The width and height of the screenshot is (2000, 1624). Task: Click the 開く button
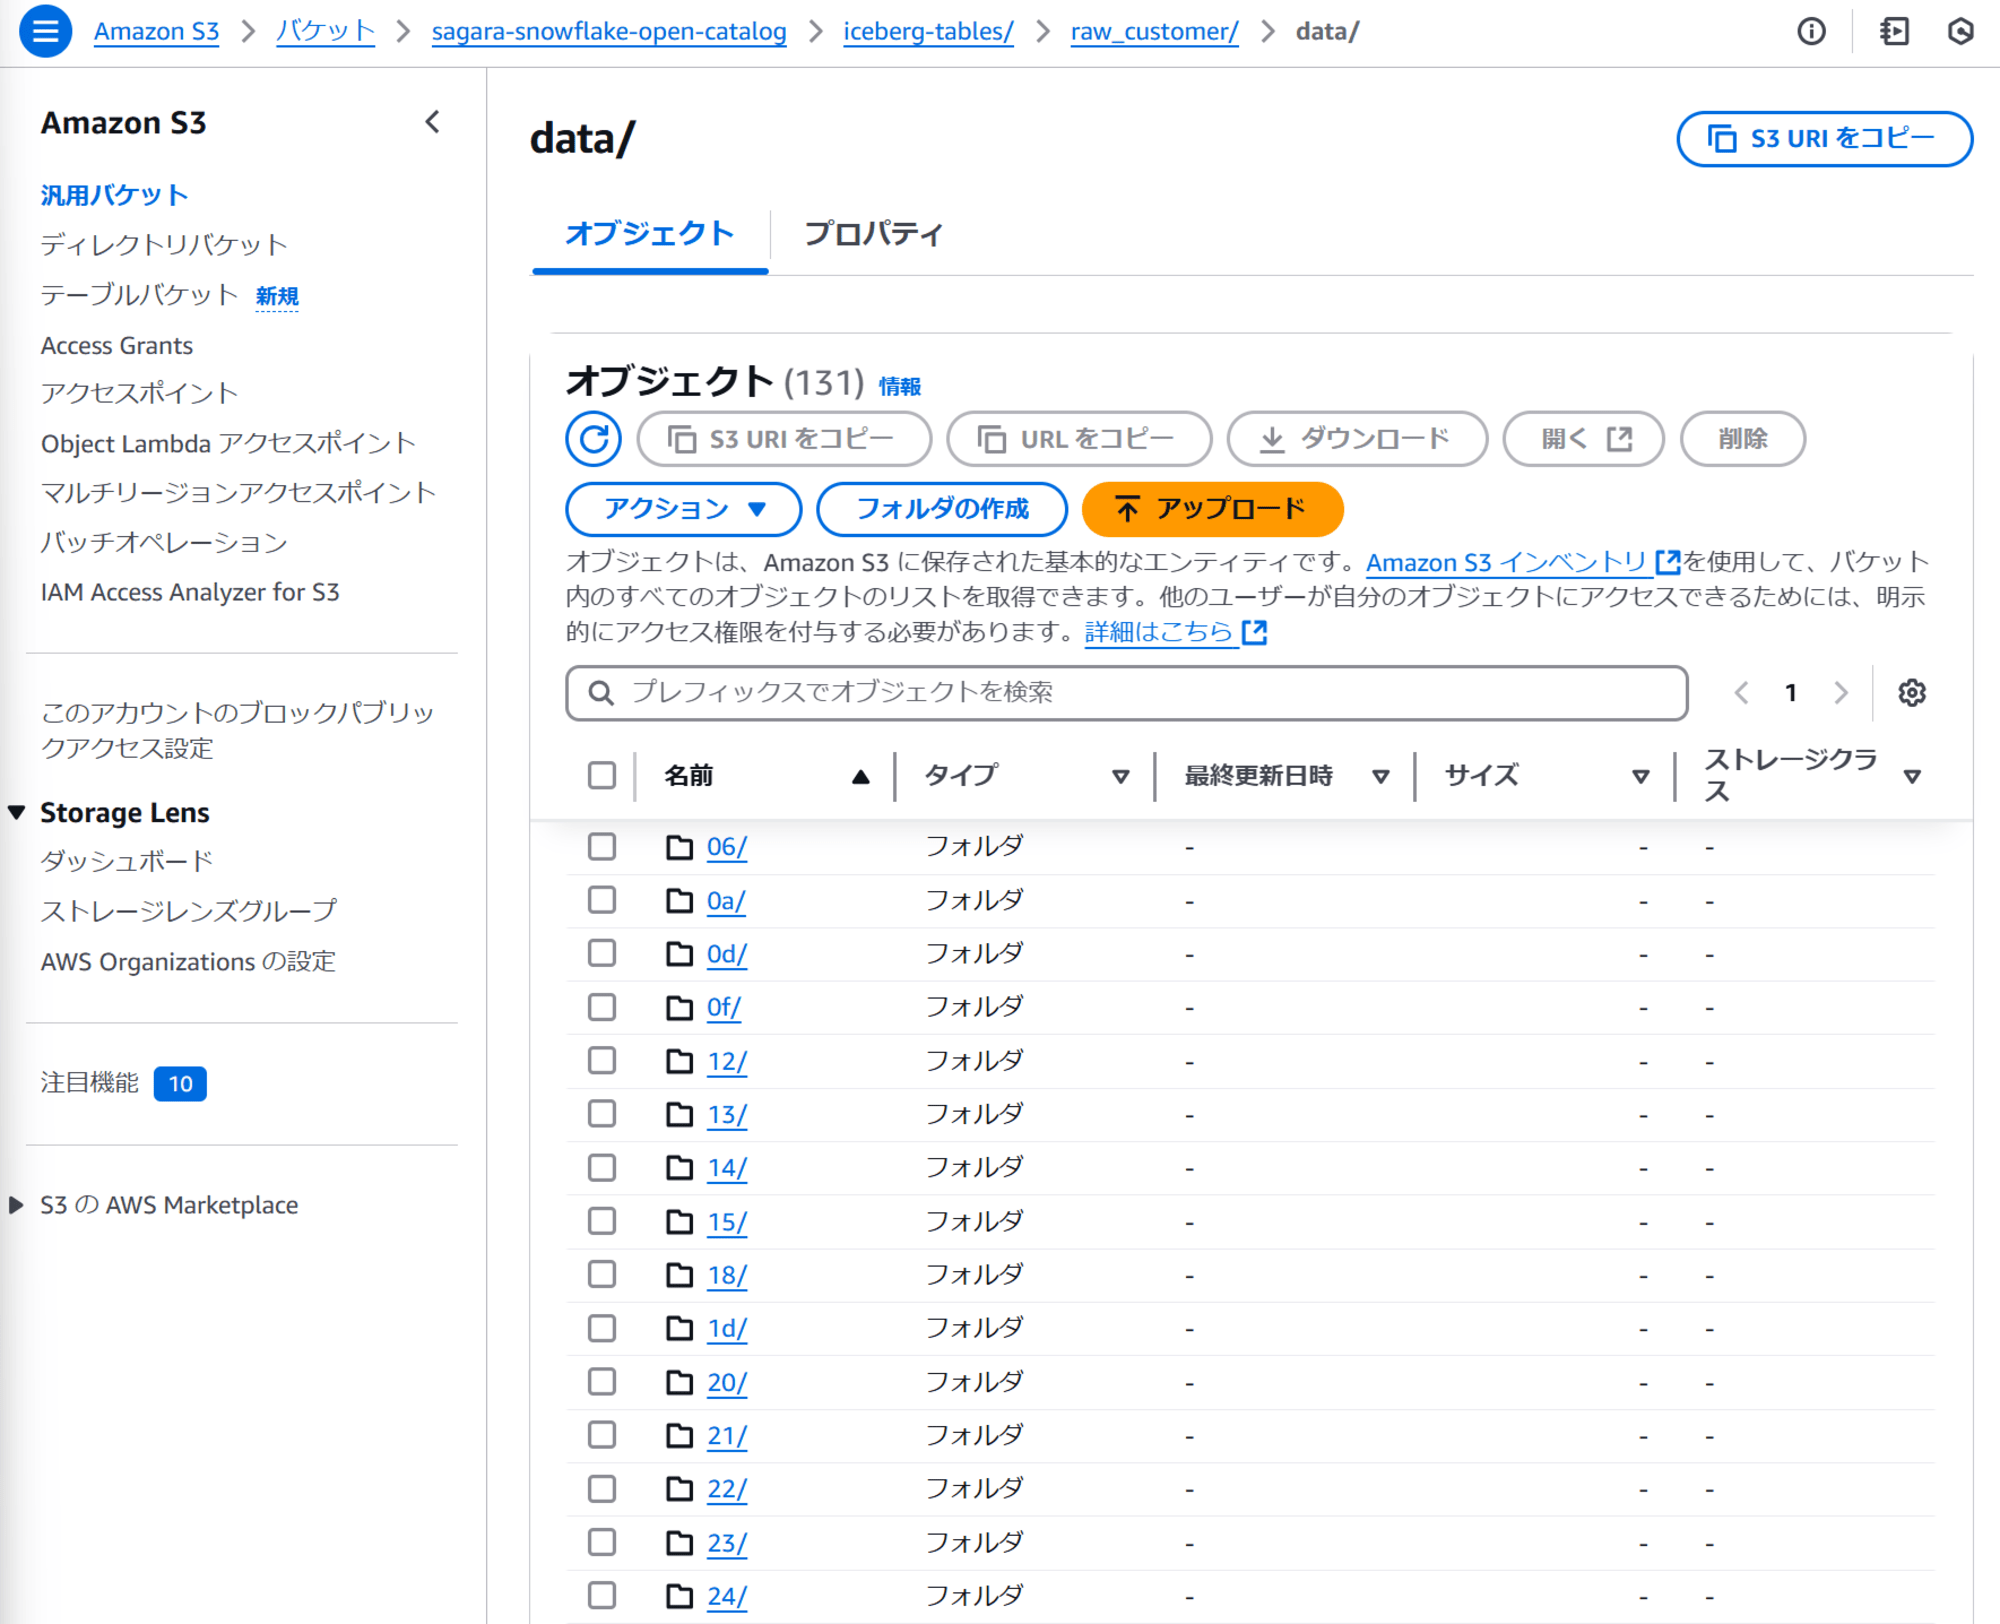pyautogui.click(x=1583, y=439)
